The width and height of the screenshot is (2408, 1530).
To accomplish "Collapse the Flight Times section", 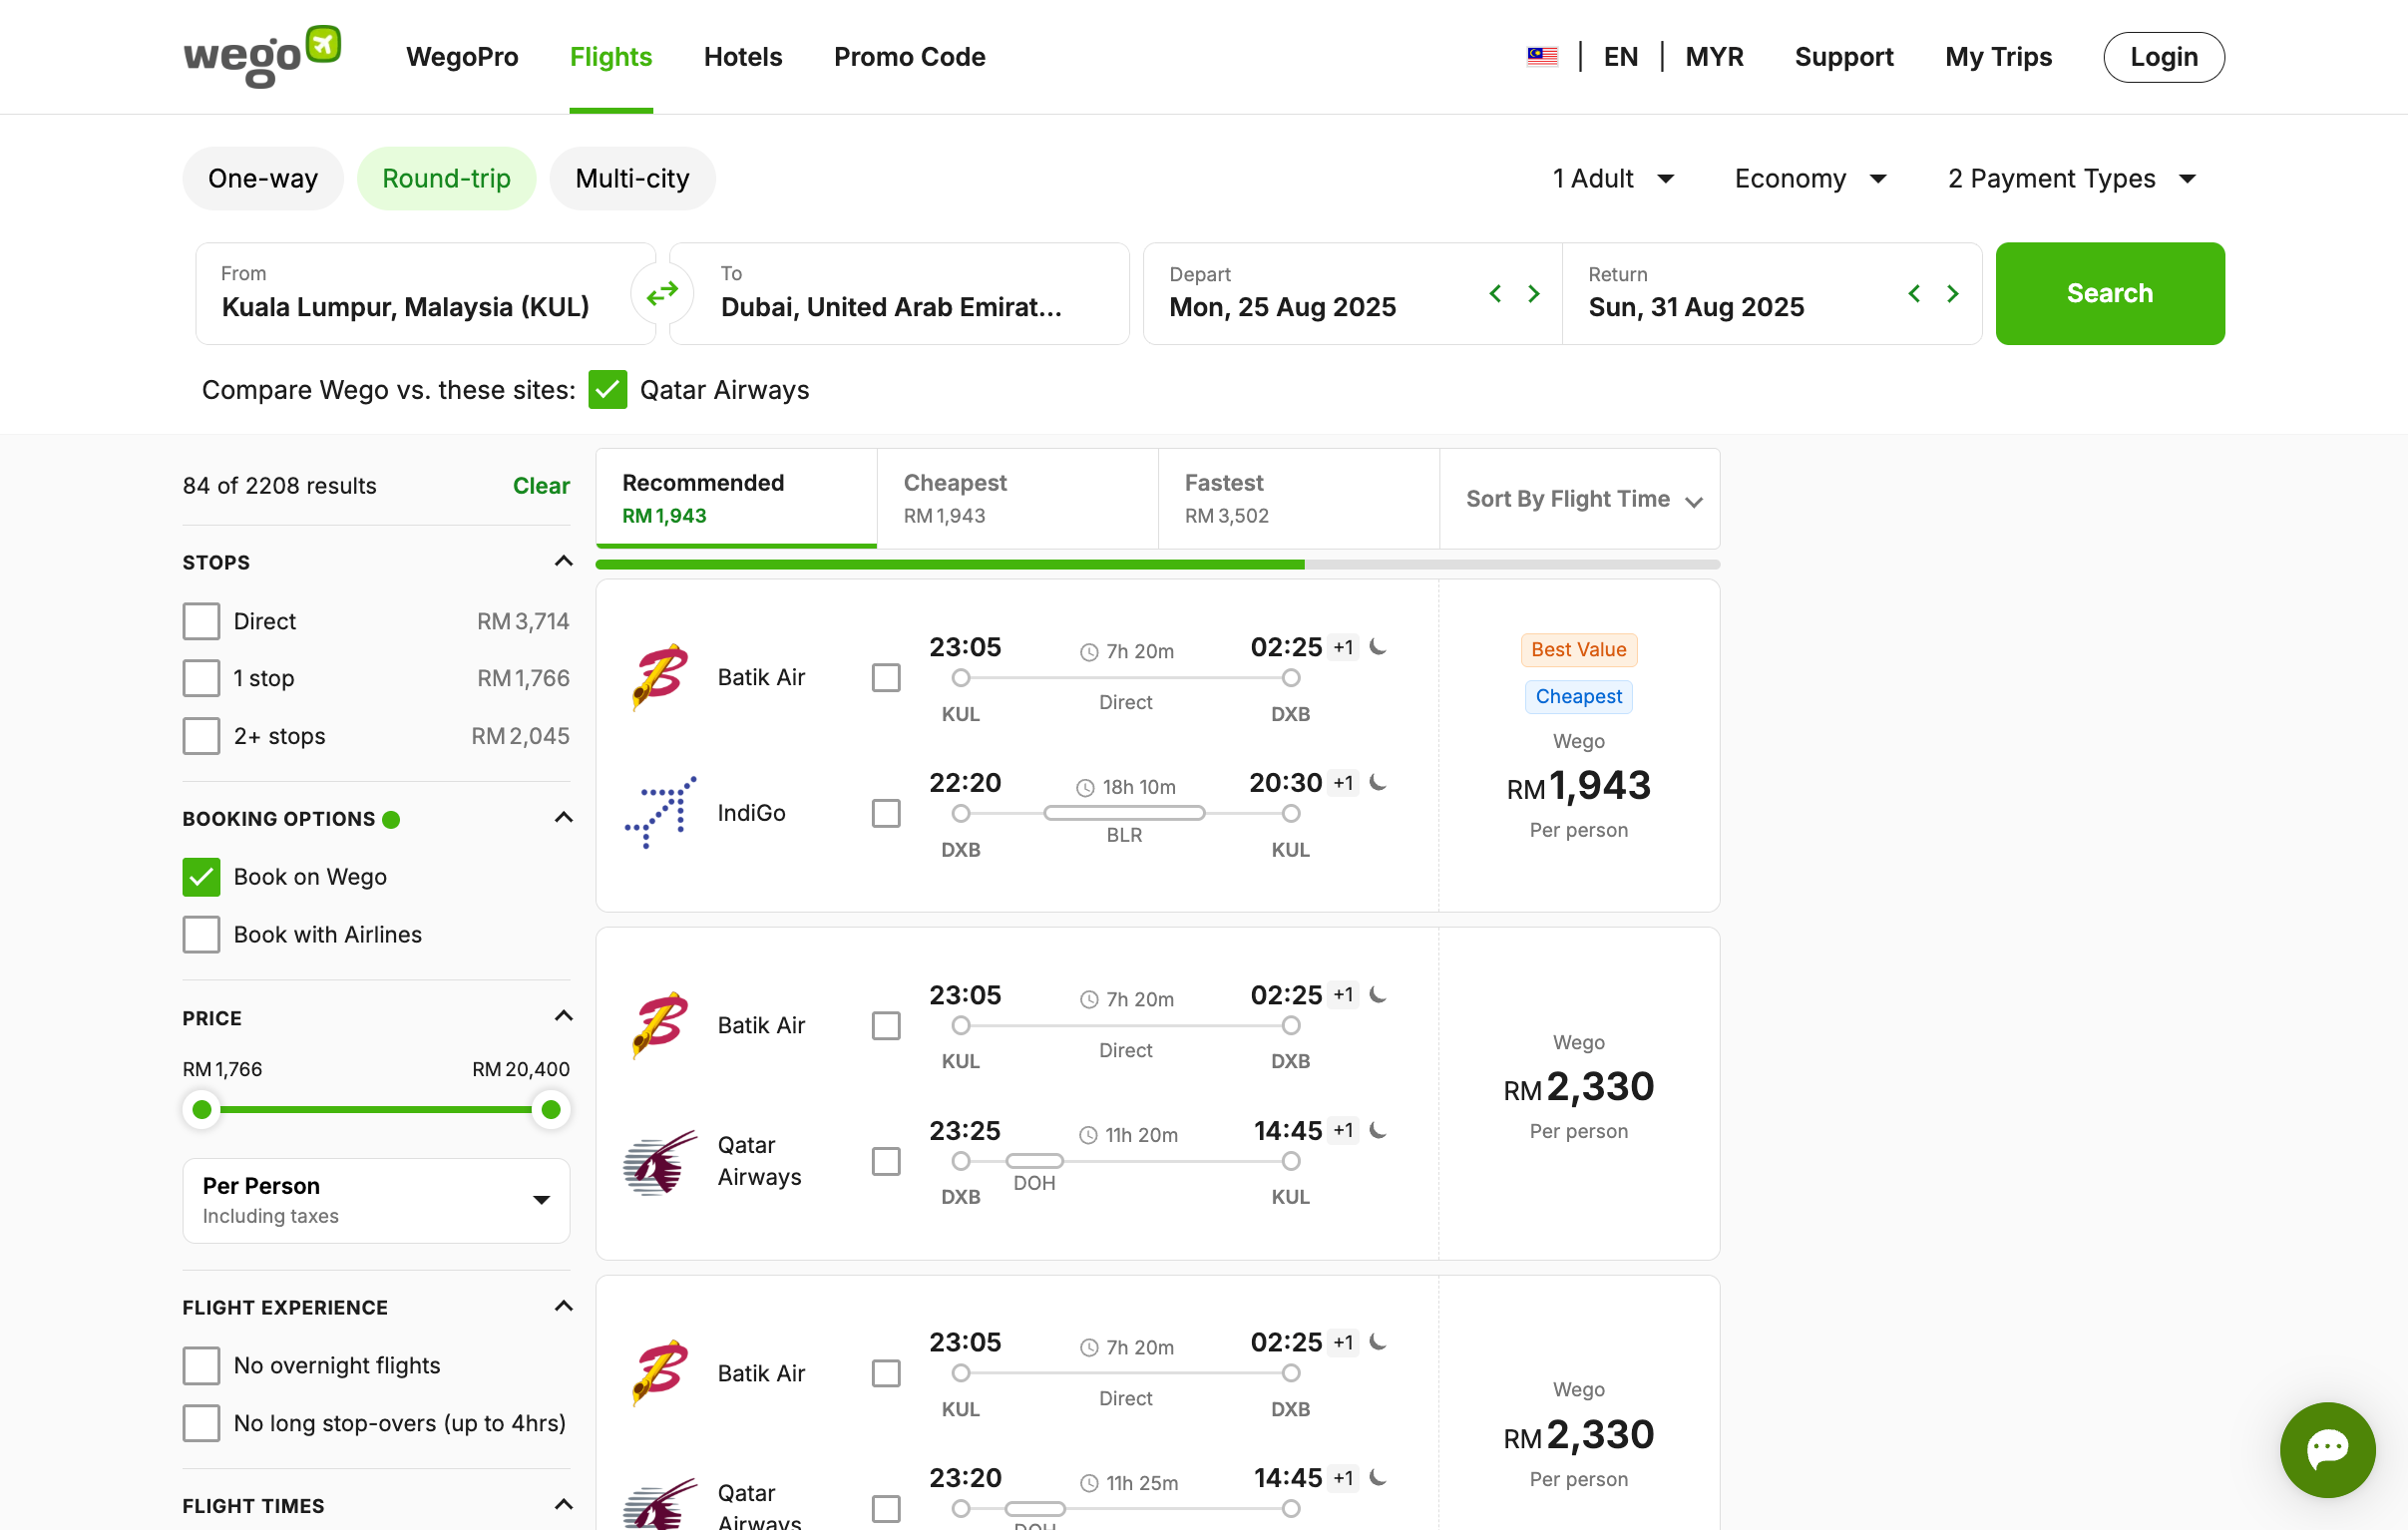I will pyautogui.click(x=563, y=1505).
